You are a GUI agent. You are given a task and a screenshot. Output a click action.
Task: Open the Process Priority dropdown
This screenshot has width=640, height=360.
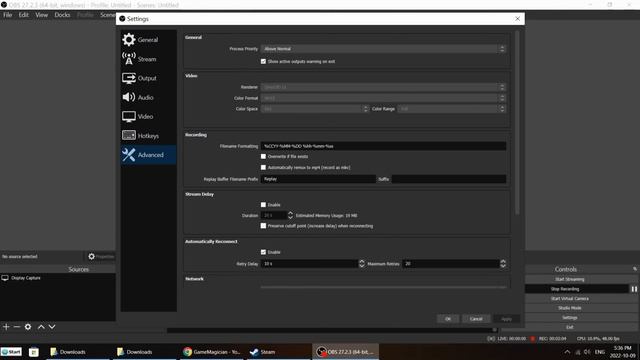[x=383, y=49]
